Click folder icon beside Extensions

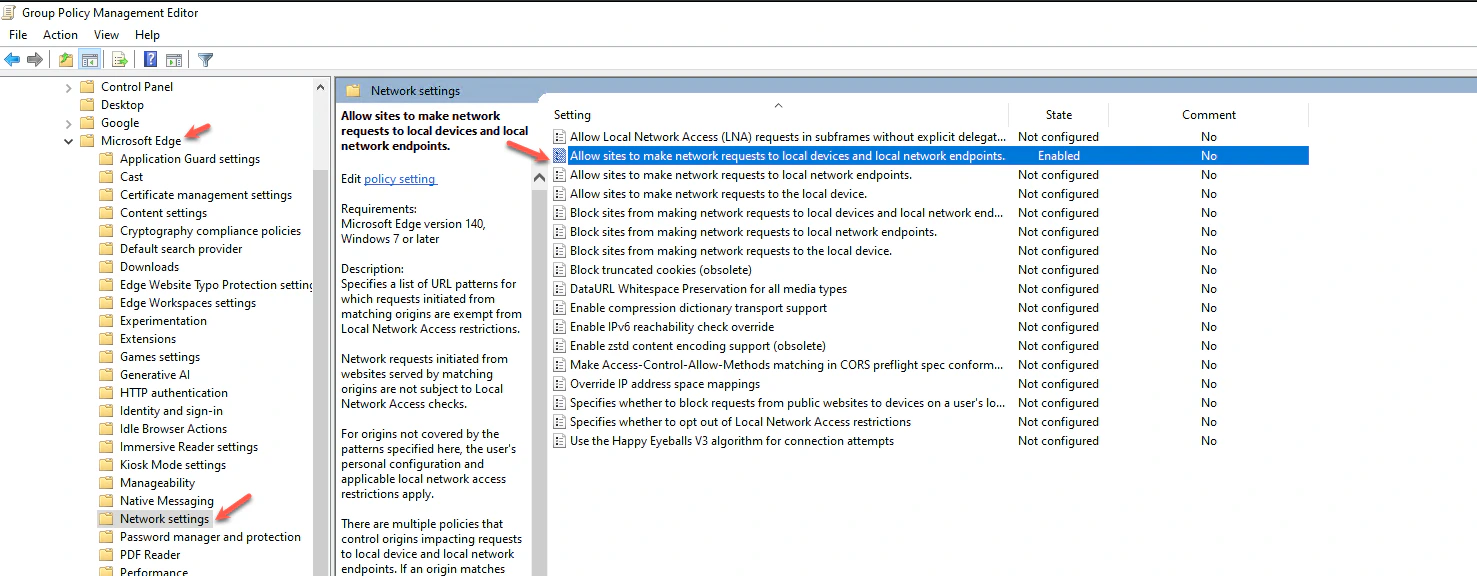(106, 339)
